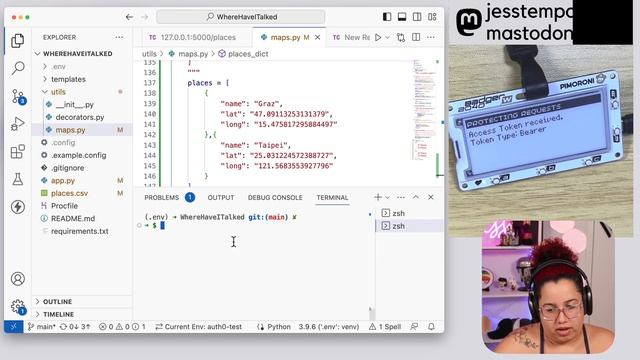Image resolution: width=640 pixels, height=360 pixels.
Task: Open the Source Control view
Action: 18,97
